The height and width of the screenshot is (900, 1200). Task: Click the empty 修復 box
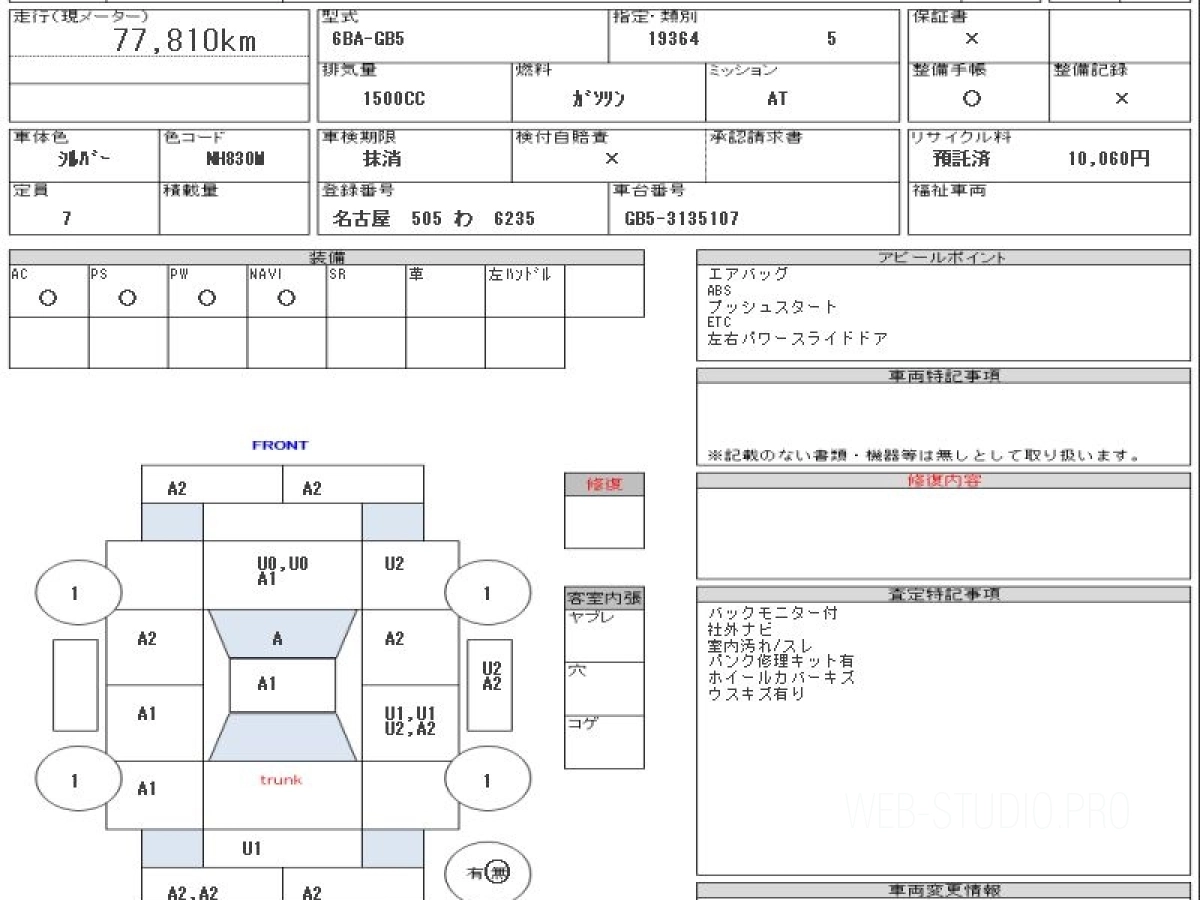(603, 522)
